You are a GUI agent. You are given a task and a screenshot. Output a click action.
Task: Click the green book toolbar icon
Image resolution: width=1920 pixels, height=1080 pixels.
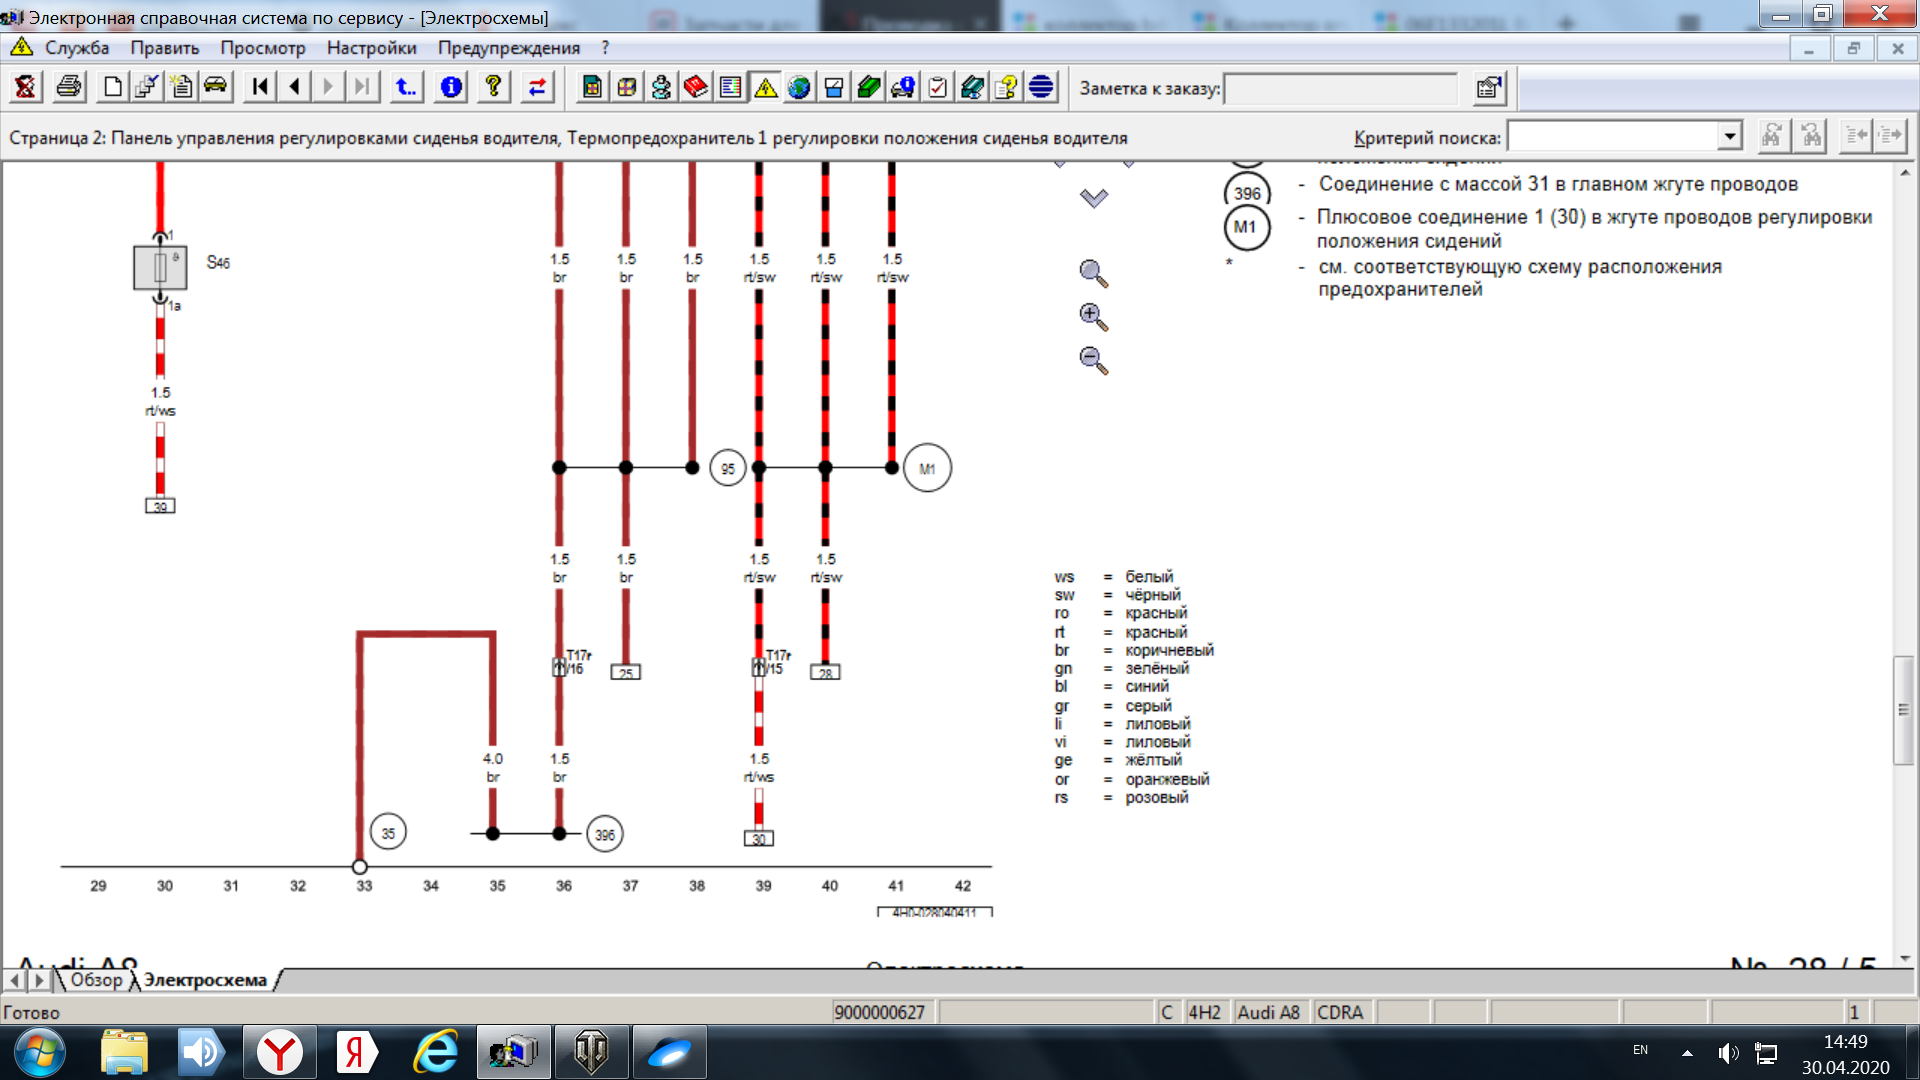[x=868, y=88]
